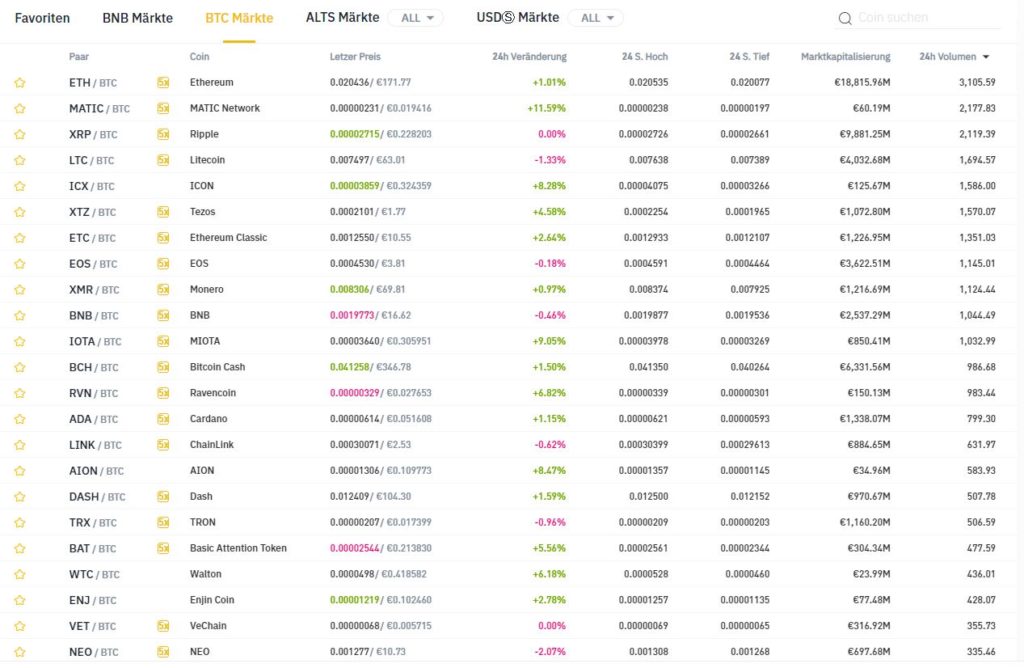Favorite the XRP/BTC pair star
This screenshot has width=1024, height=668.
pyautogui.click(x=20, y=135)
